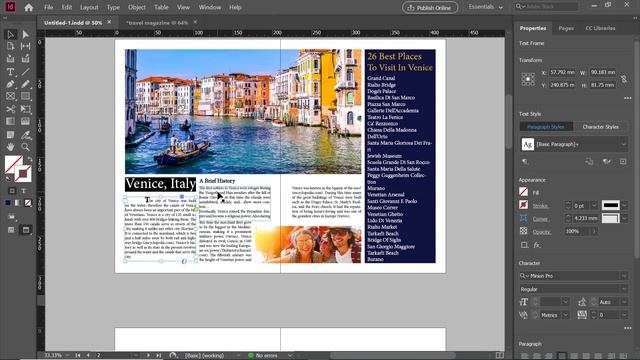Select Character Styles toggle in Text Style
The image size is (640, 360).
coord(600,127)
